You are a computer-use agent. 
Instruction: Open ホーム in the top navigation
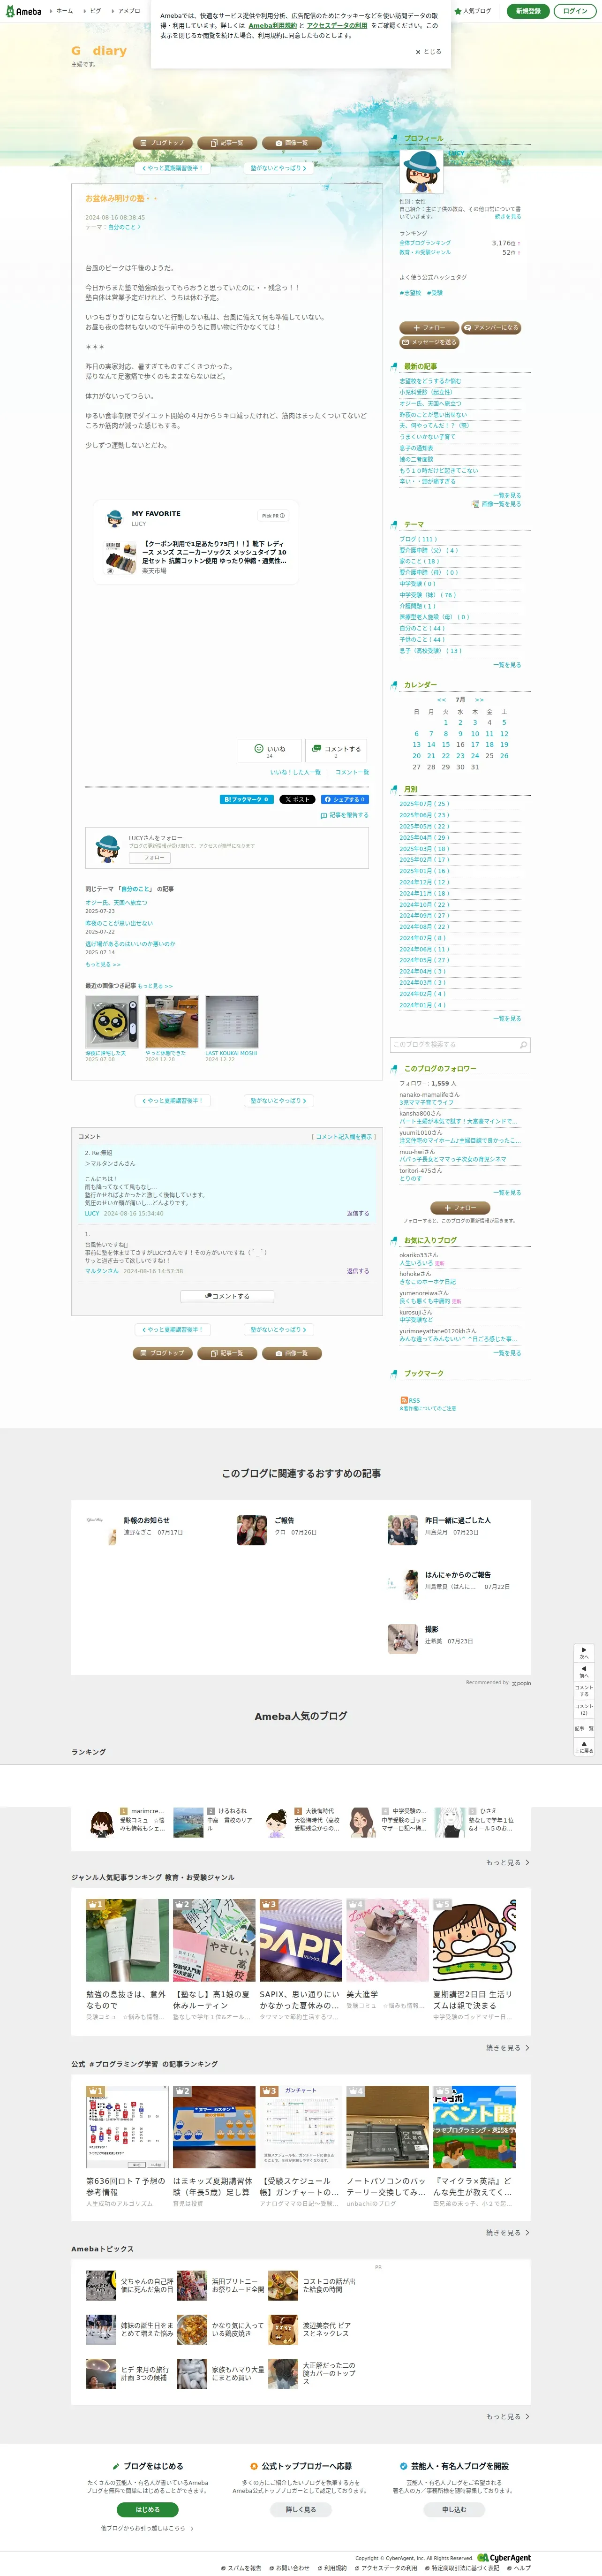tap(64, 11)
